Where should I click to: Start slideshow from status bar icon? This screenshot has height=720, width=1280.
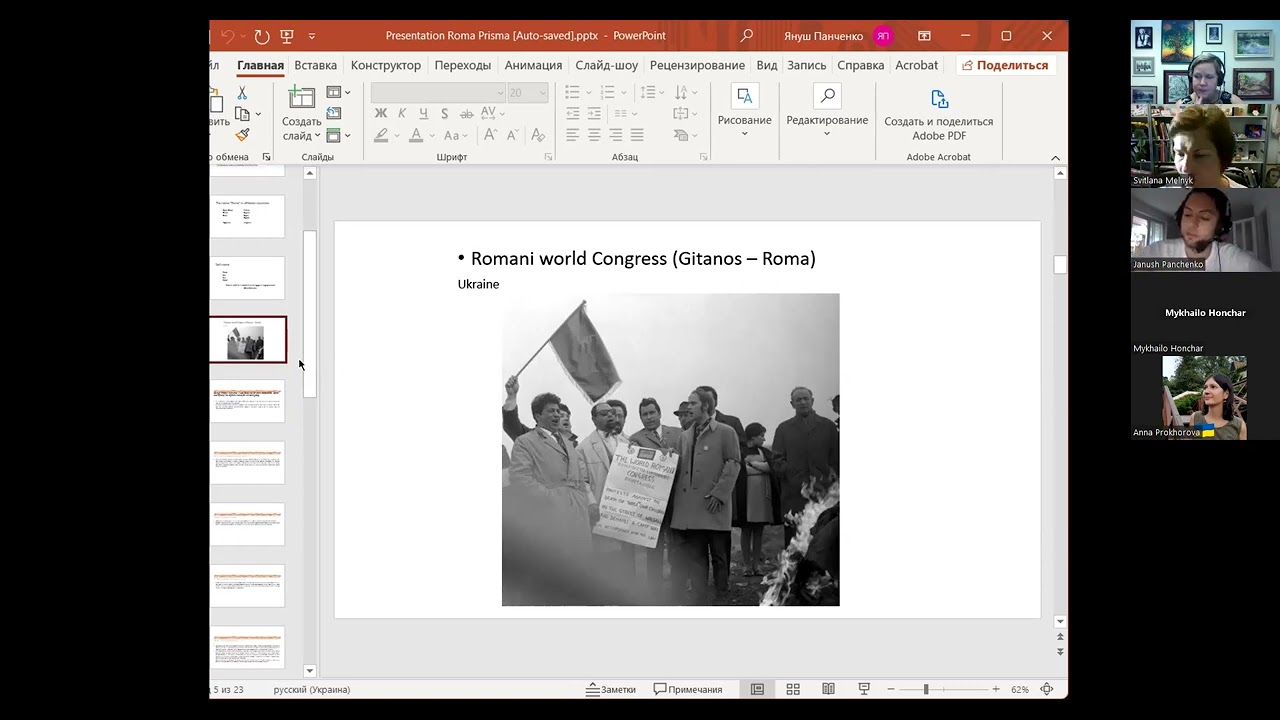coord(864,689)
